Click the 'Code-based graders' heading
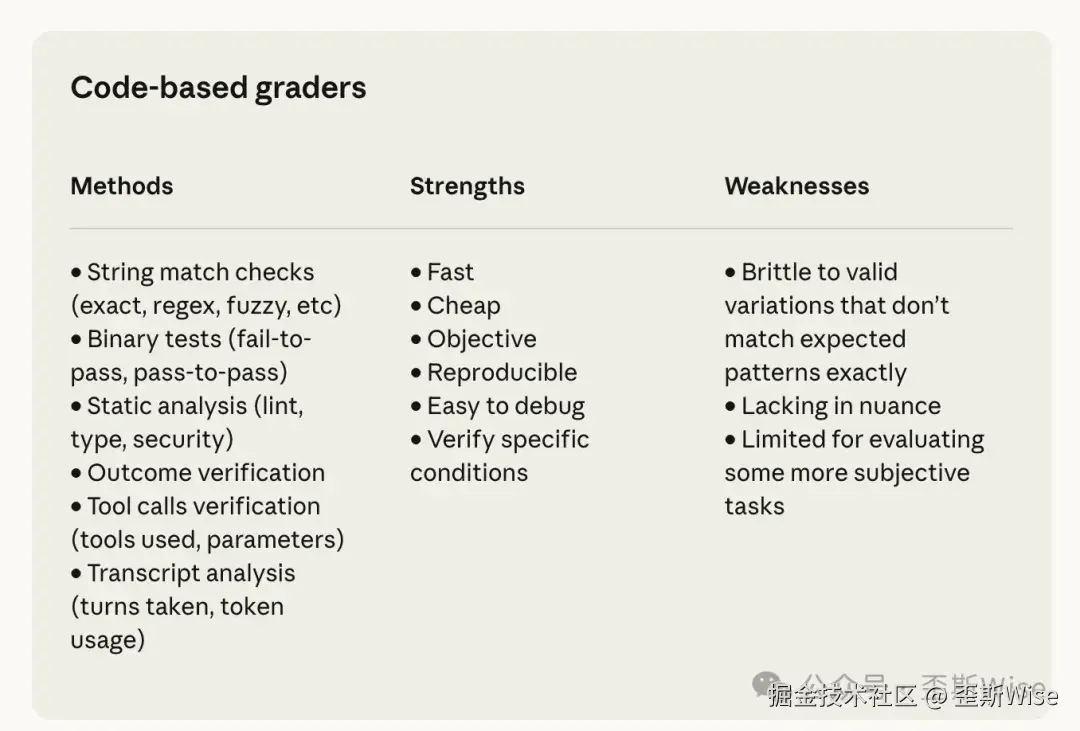1080x731 pixels. click(218, 88)
